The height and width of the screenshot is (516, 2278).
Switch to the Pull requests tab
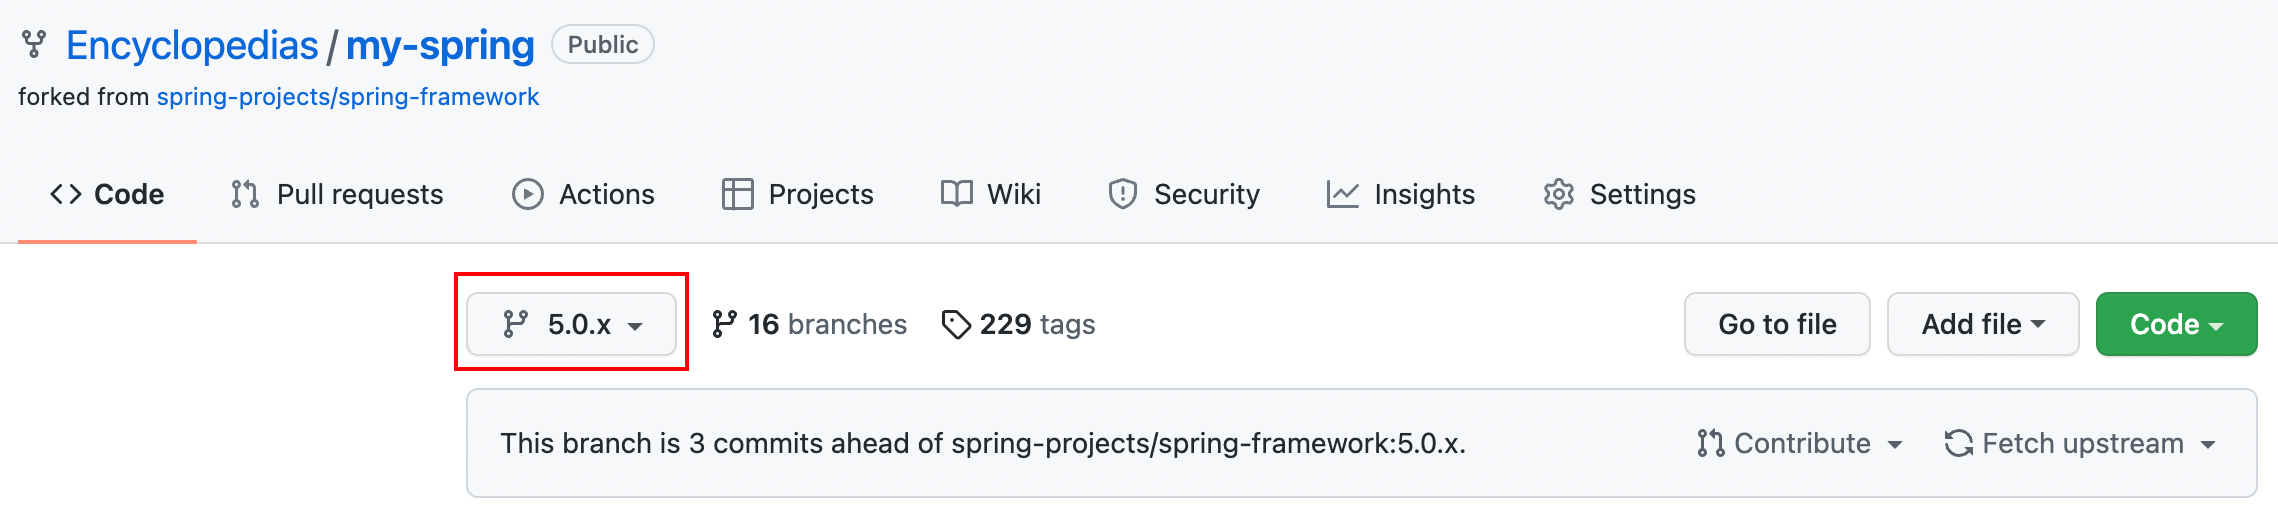[338, 194]
